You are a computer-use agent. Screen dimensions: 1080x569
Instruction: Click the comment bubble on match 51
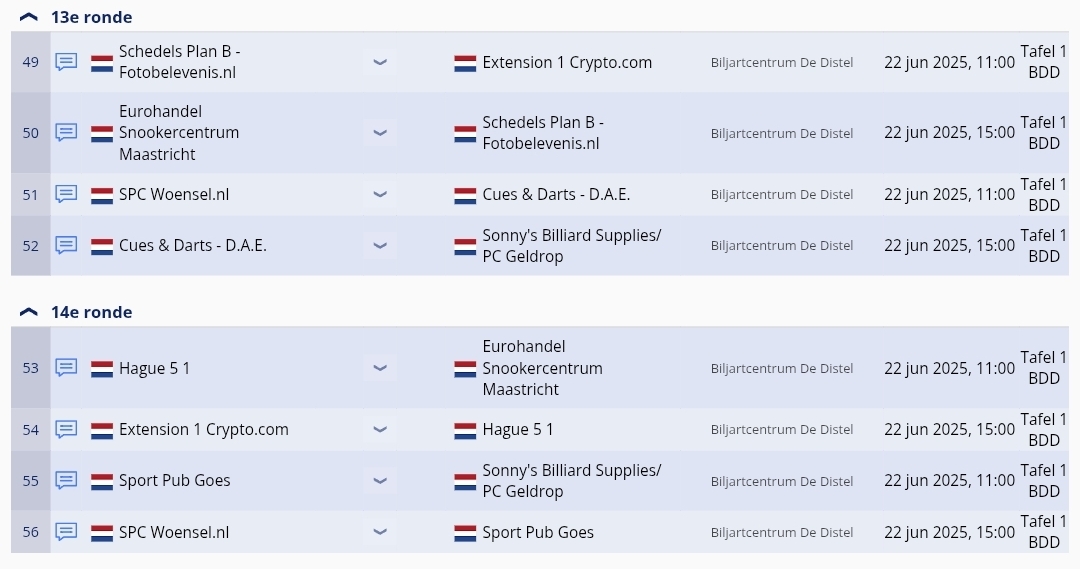[x=66, y=194]
